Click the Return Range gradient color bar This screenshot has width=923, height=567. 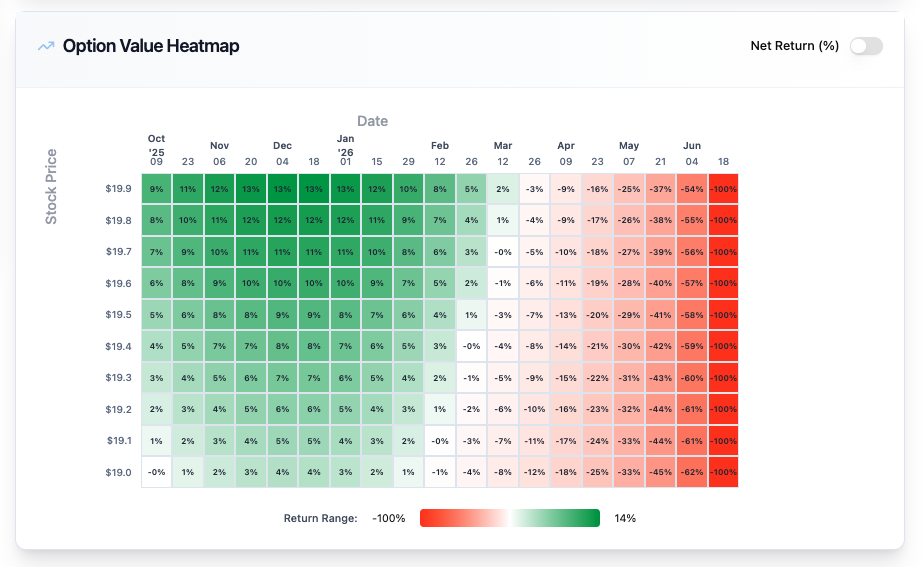pyautogui.click(x=509, y=518)
